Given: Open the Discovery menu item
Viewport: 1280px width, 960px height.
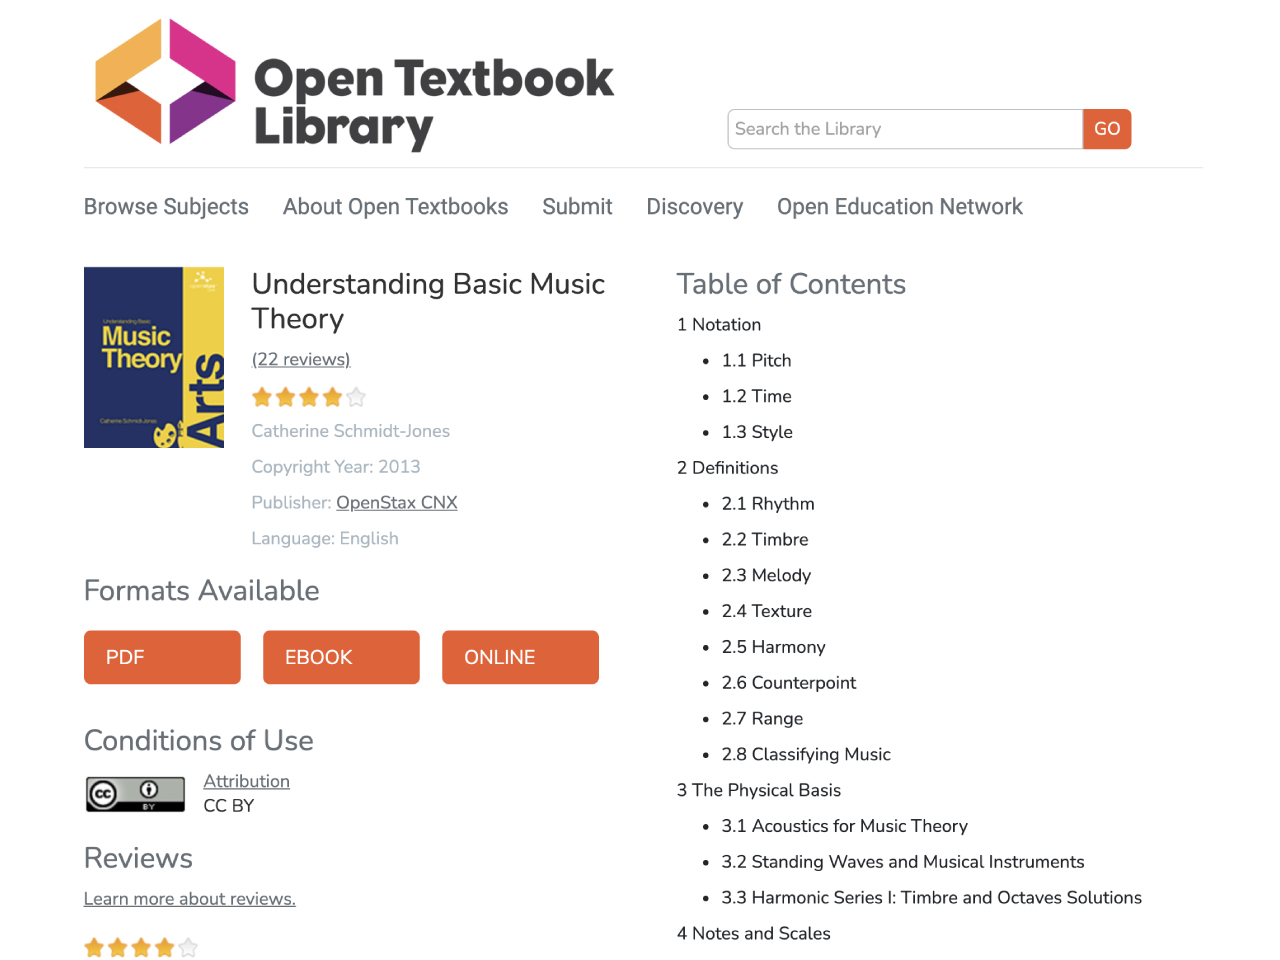Looking at the screenshot, I should (695, 207).
